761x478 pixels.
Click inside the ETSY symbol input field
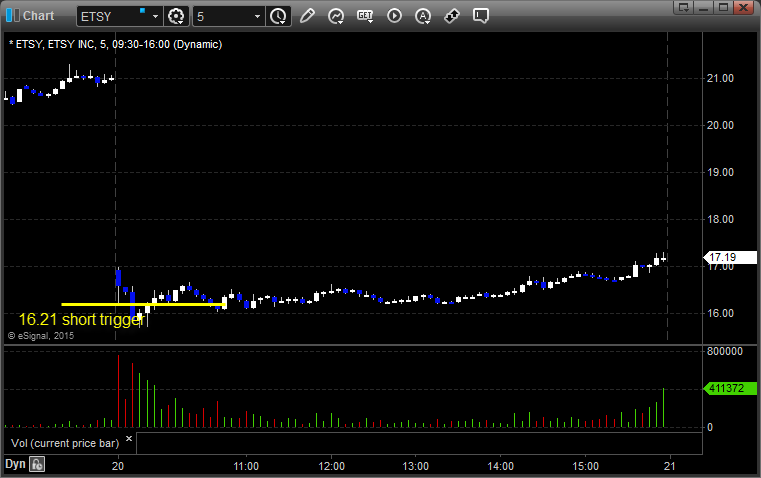tap(110, 16)
